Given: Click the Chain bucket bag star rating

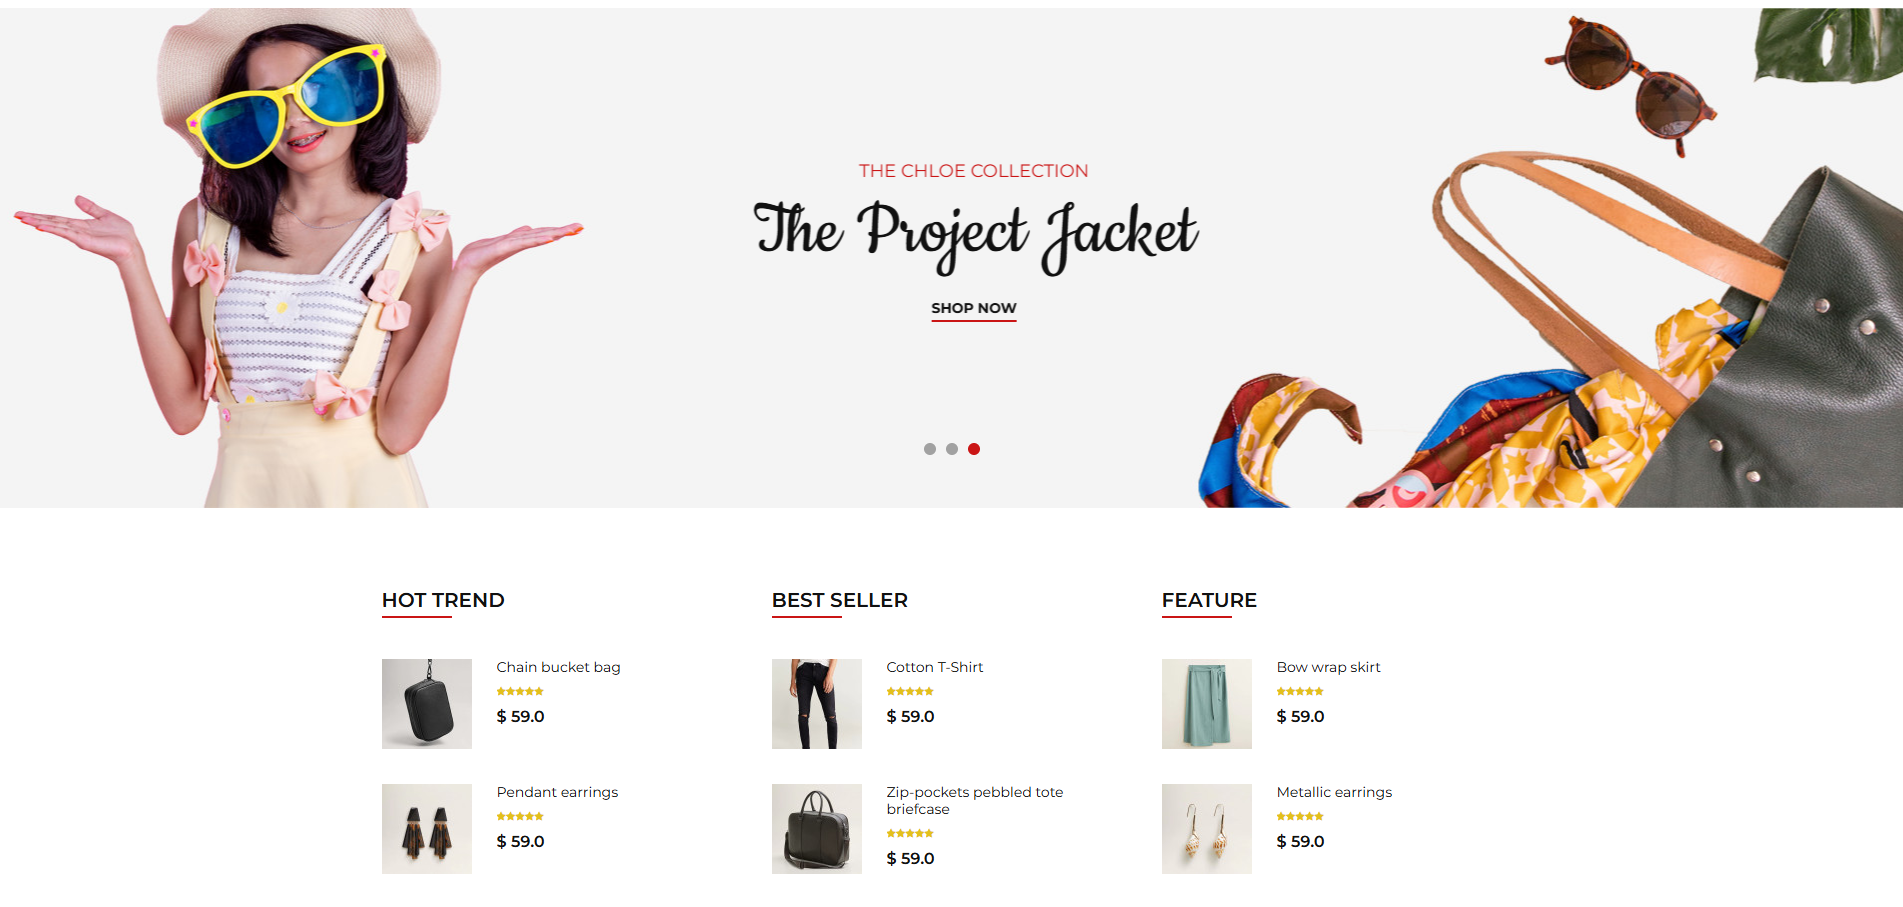Looking at the screenshot, I should click(x=520, y=691).
